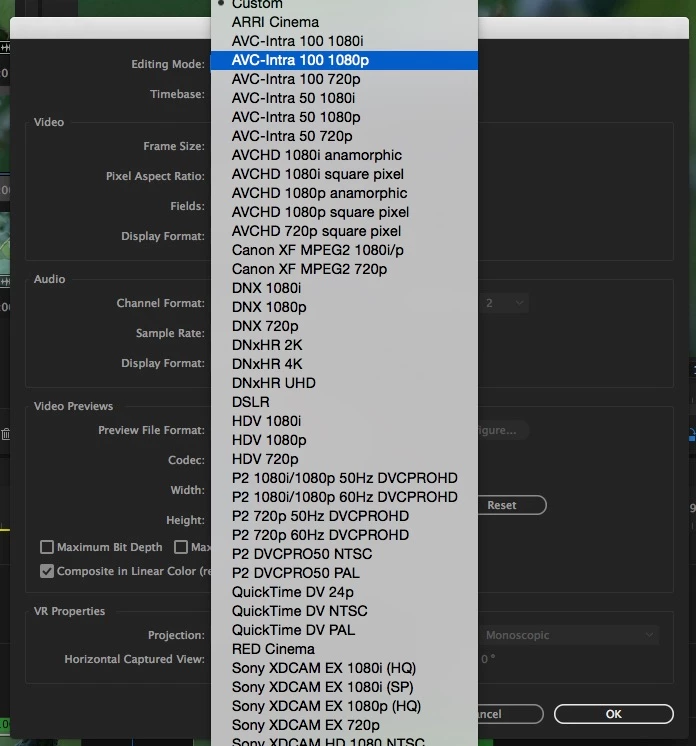Uncheck Composite in Linear Color
The image size is (696, 746).
point(47,571)
